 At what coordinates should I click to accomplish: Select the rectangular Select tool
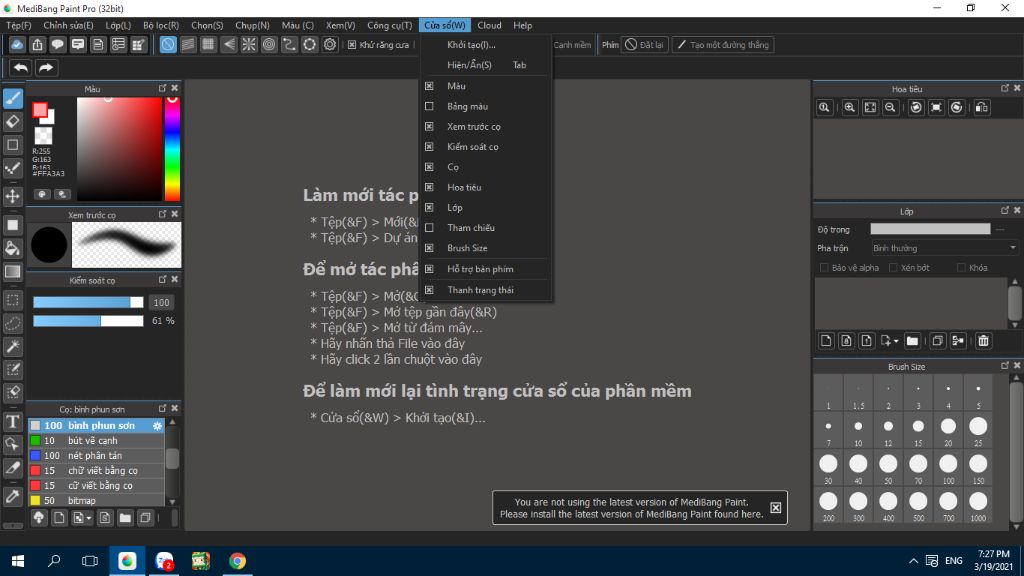[x=12, y=300]
